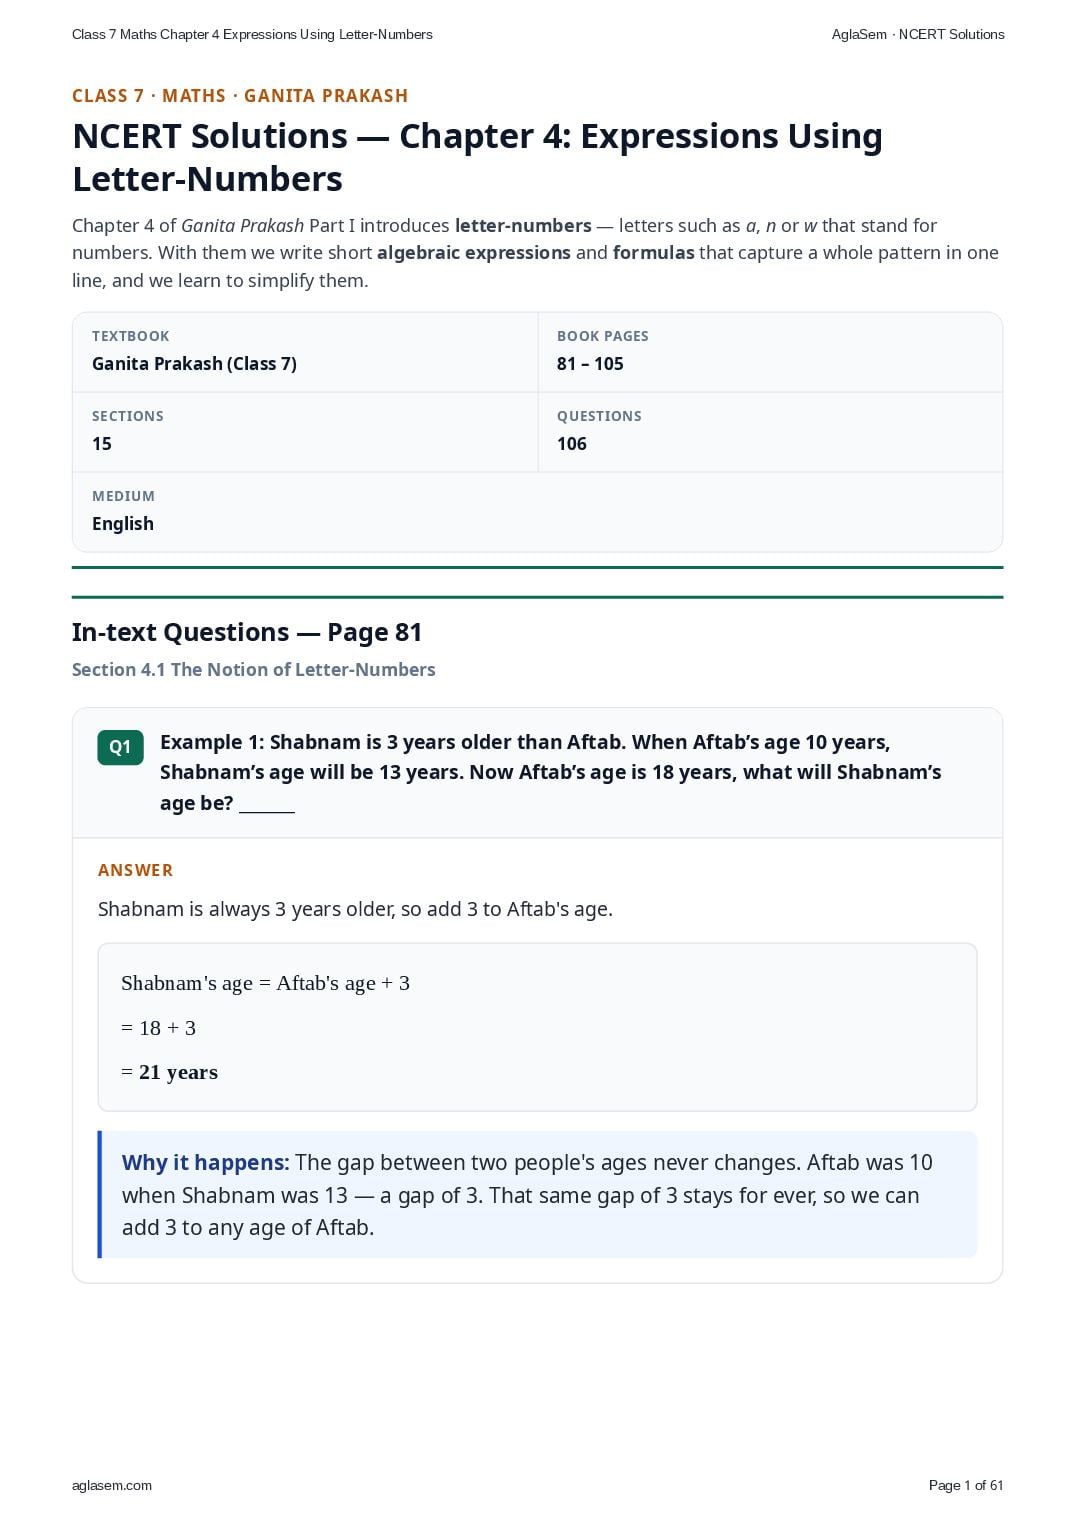Screen dimensions: 1076x1522
Task: Click the aglasem.com footer link
Action: tap(112, 1485)
